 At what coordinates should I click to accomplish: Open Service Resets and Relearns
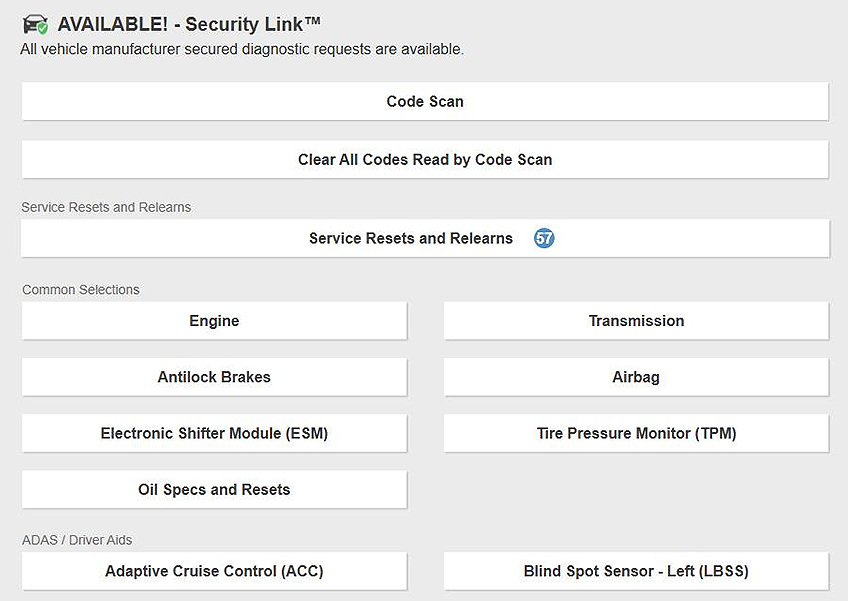(410, 238)
